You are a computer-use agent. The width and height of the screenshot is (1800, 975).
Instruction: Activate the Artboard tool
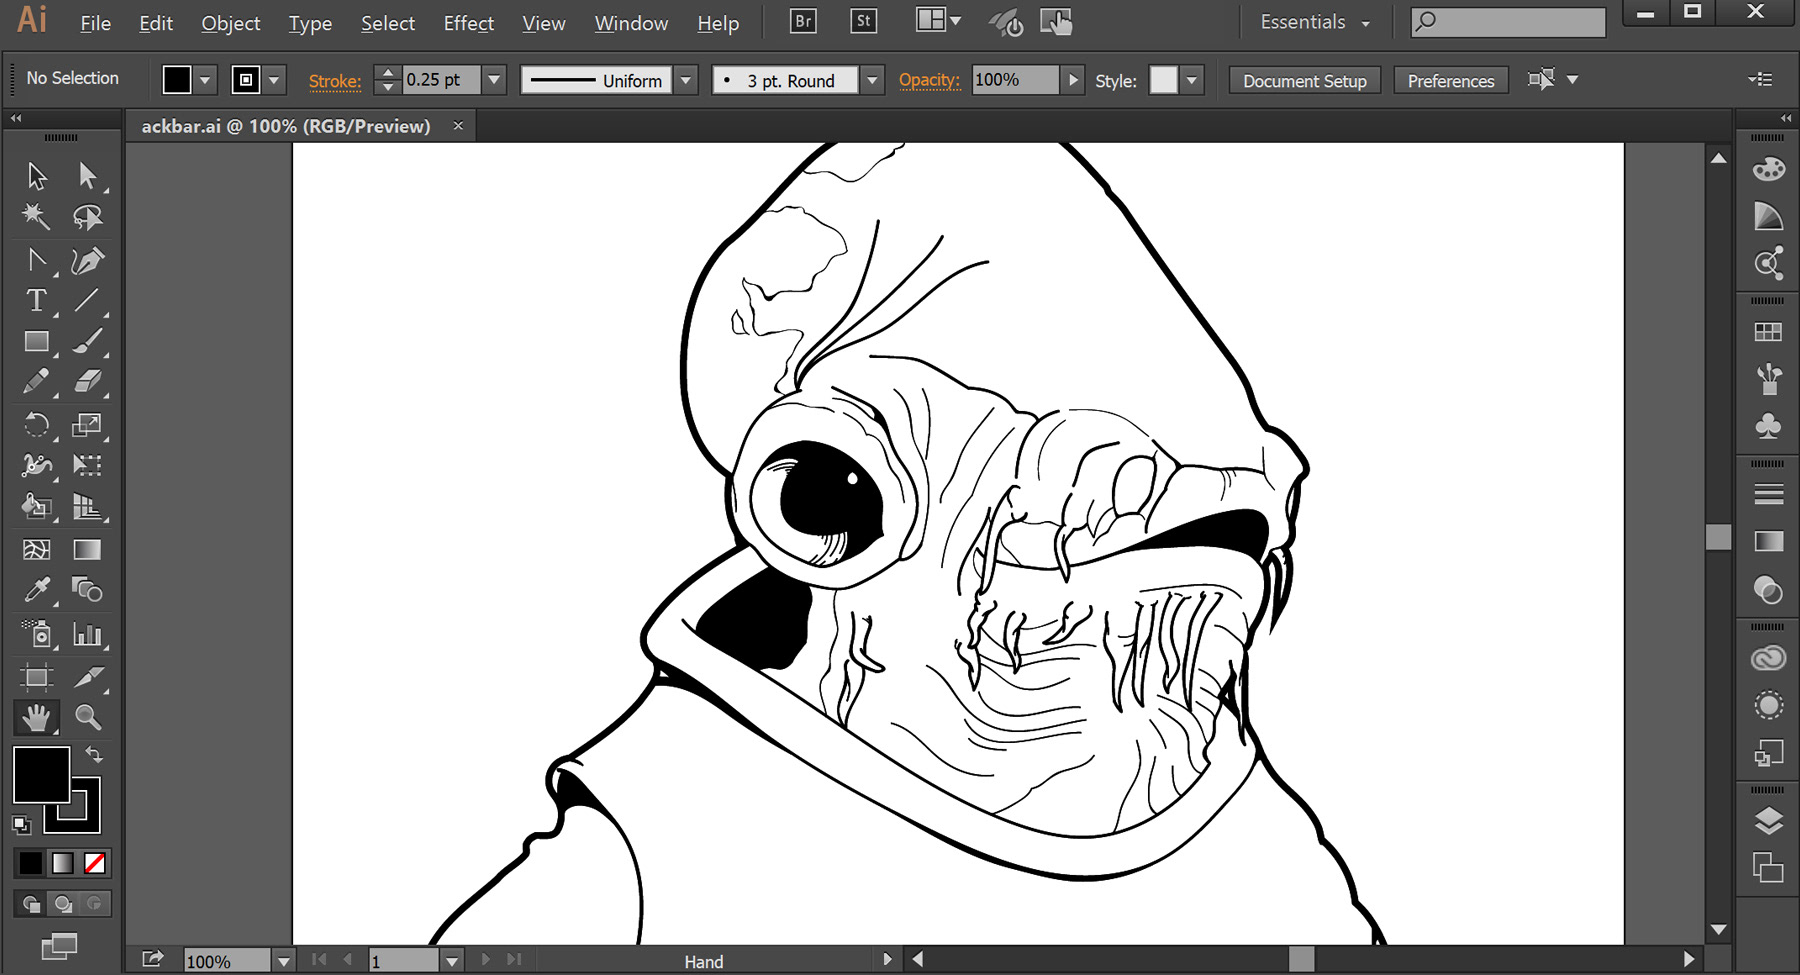(x=37, y=677)
